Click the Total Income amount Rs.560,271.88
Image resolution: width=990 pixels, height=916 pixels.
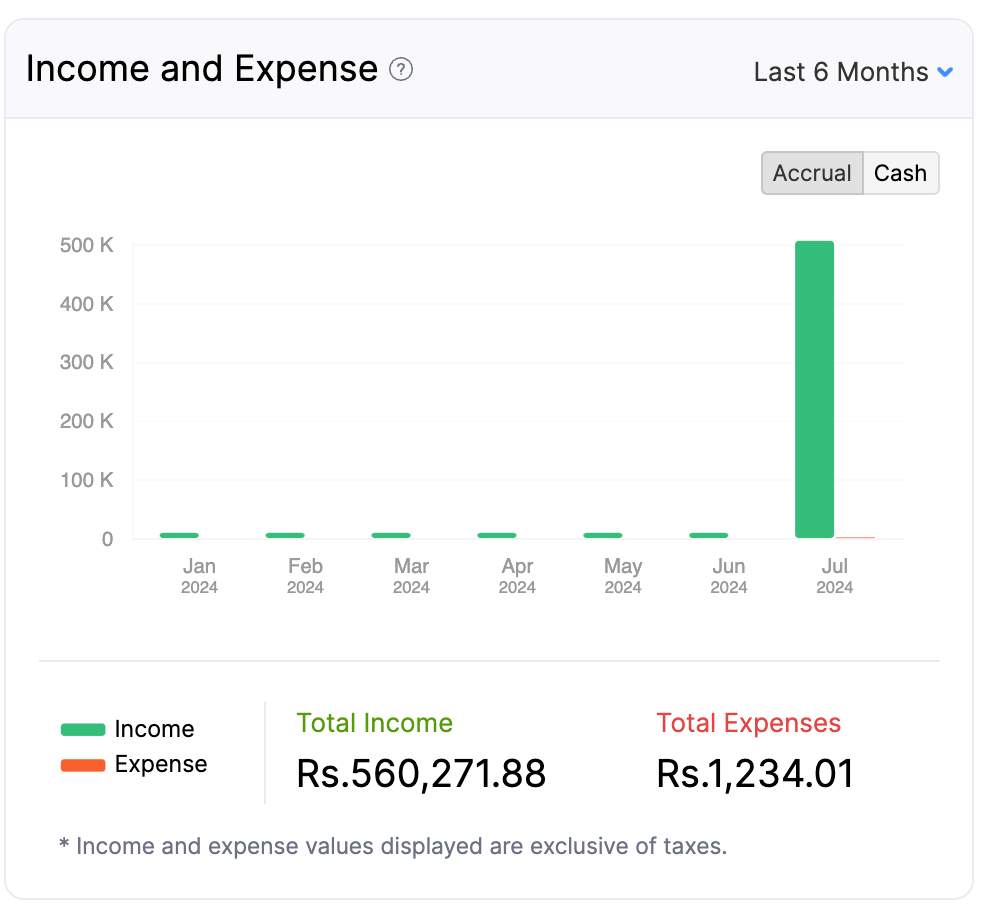tap(421, 774)
